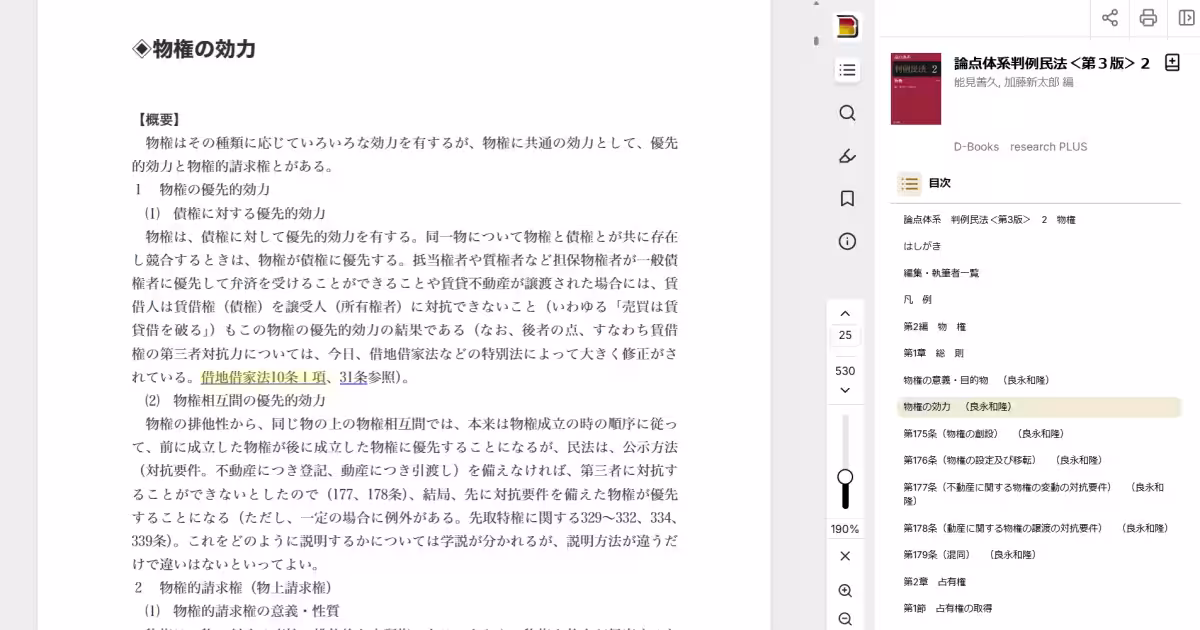Viewport: 1200px width, 630px height.
Task: Open the table of contents list icon
Action: click(846, 70)
